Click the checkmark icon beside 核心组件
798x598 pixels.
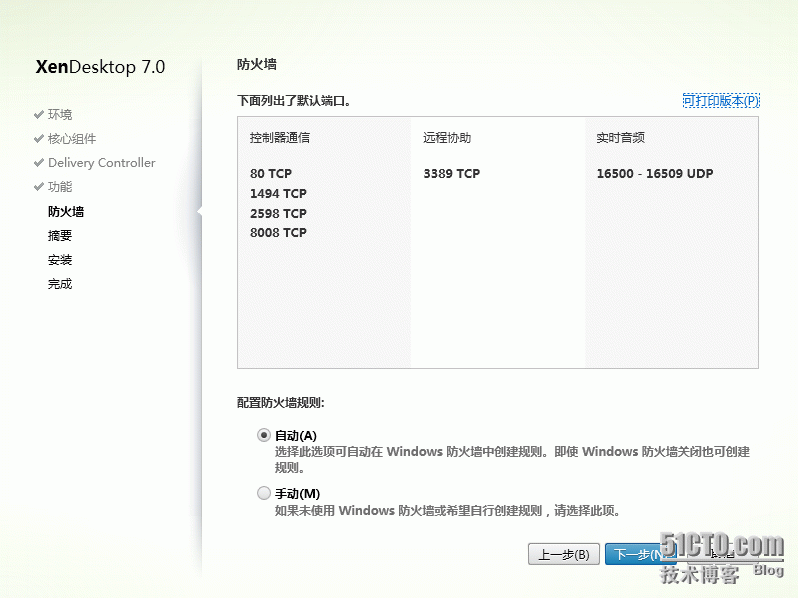pyautogui.click(x=39, y=138)
